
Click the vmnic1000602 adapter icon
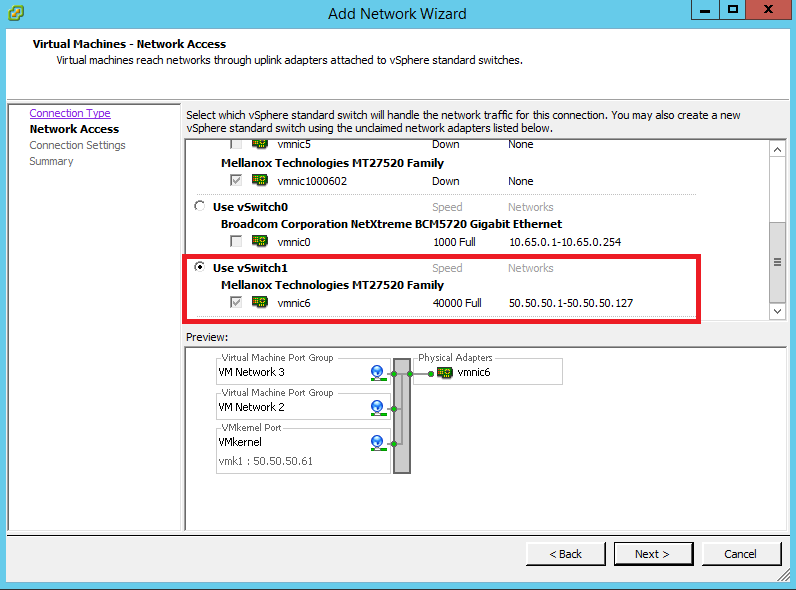259,181
